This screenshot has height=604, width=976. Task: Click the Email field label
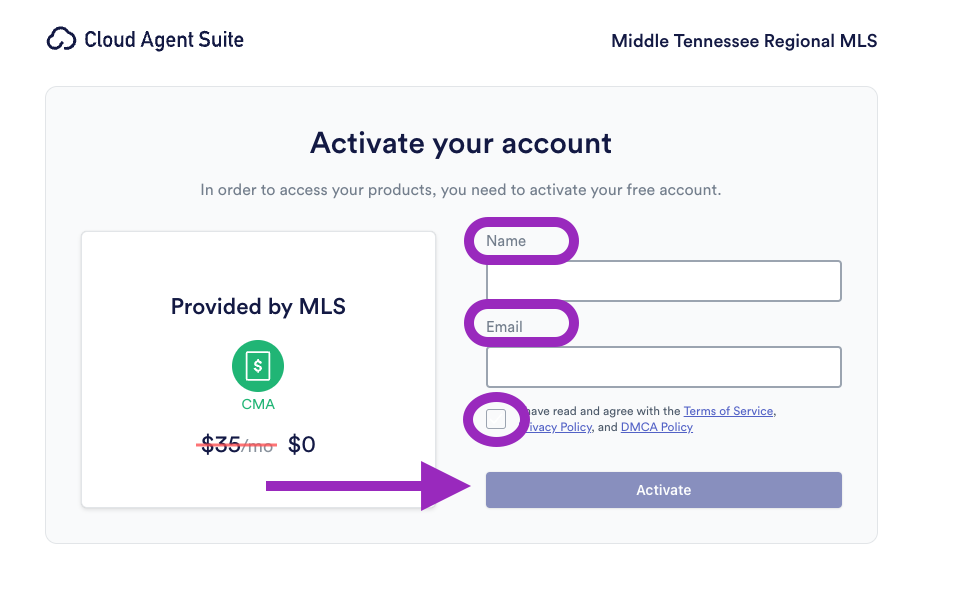tap(505, 326)
